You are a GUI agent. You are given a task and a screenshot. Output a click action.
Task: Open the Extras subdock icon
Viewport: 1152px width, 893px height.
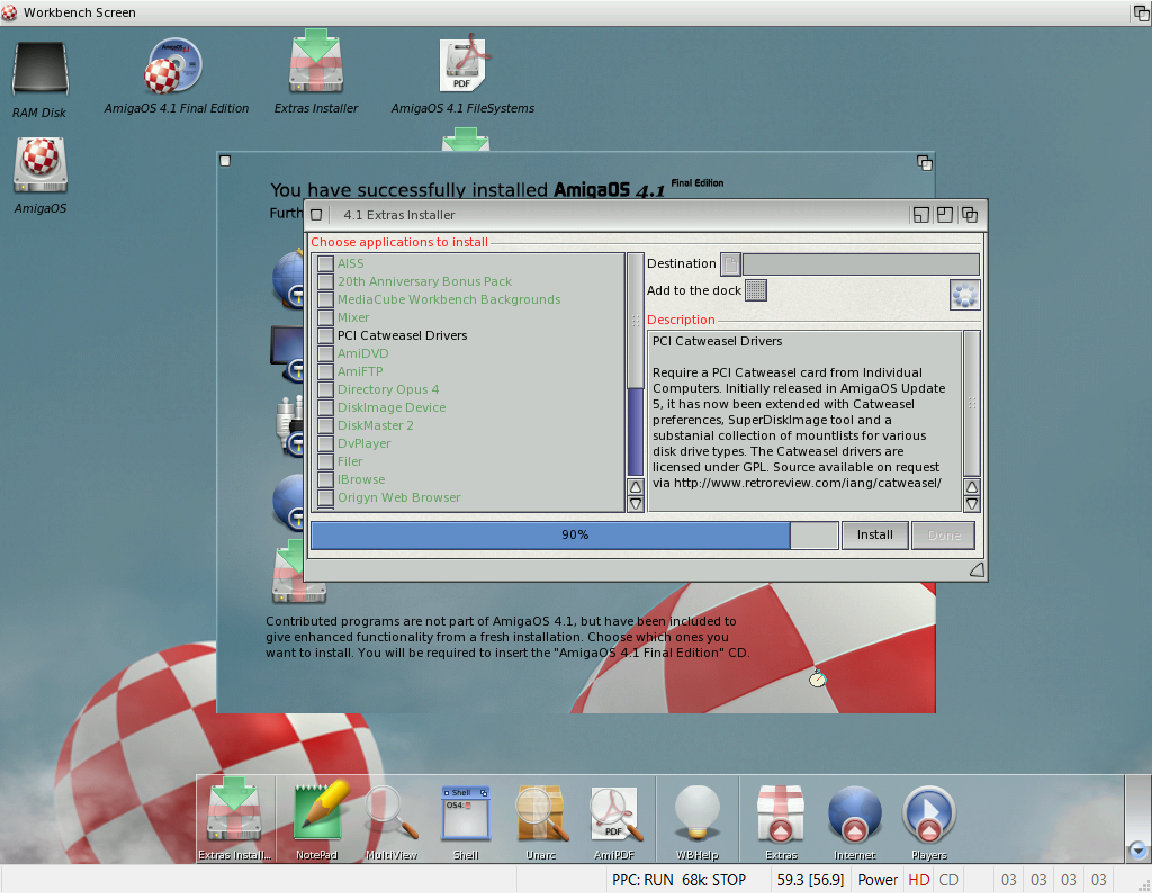pyautogui.click(x=781, y=814)
